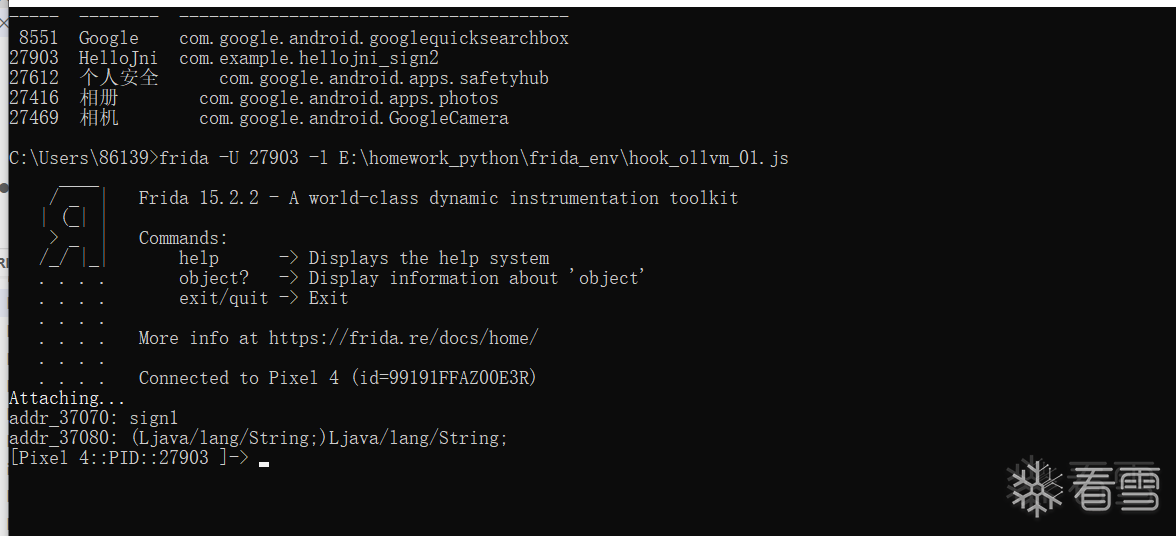This screenshot has height=536, width=1176.
Task: Click the snowflake watermark logo
Action: coord(1035,486)
